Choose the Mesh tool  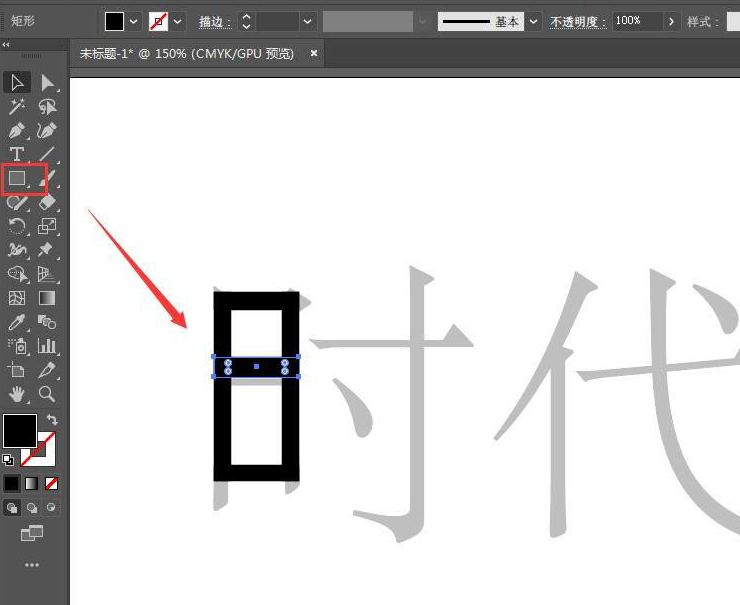(17, 298)
